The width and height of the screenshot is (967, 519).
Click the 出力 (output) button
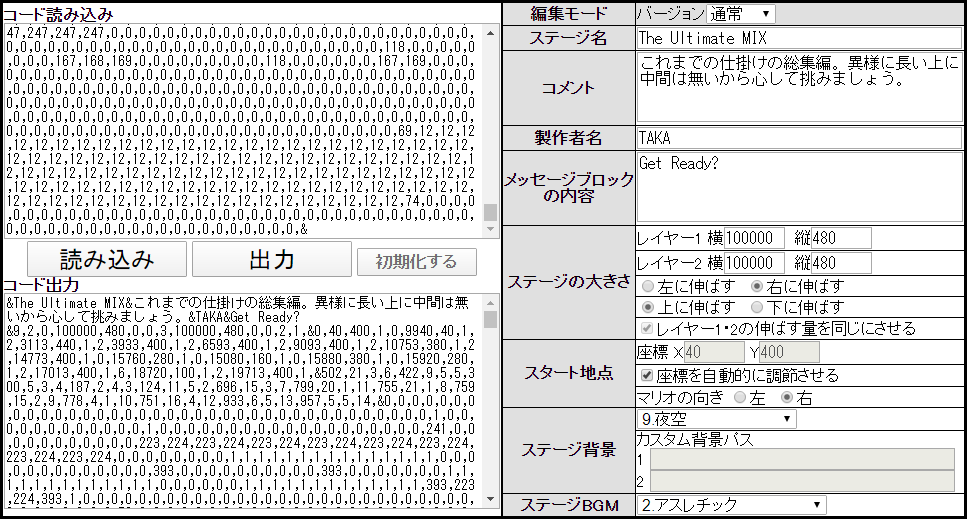272,259
